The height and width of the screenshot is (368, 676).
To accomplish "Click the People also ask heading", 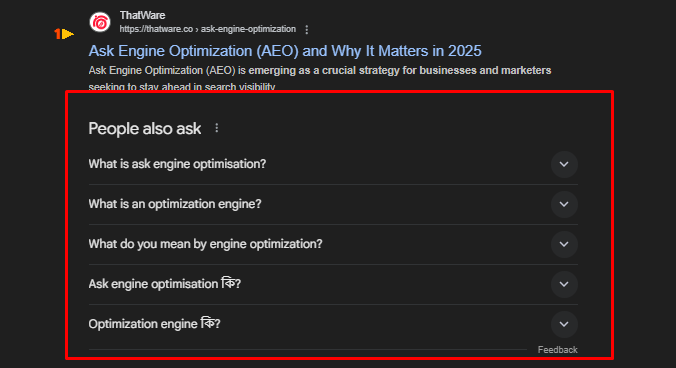I will click(x=144, y=128).
